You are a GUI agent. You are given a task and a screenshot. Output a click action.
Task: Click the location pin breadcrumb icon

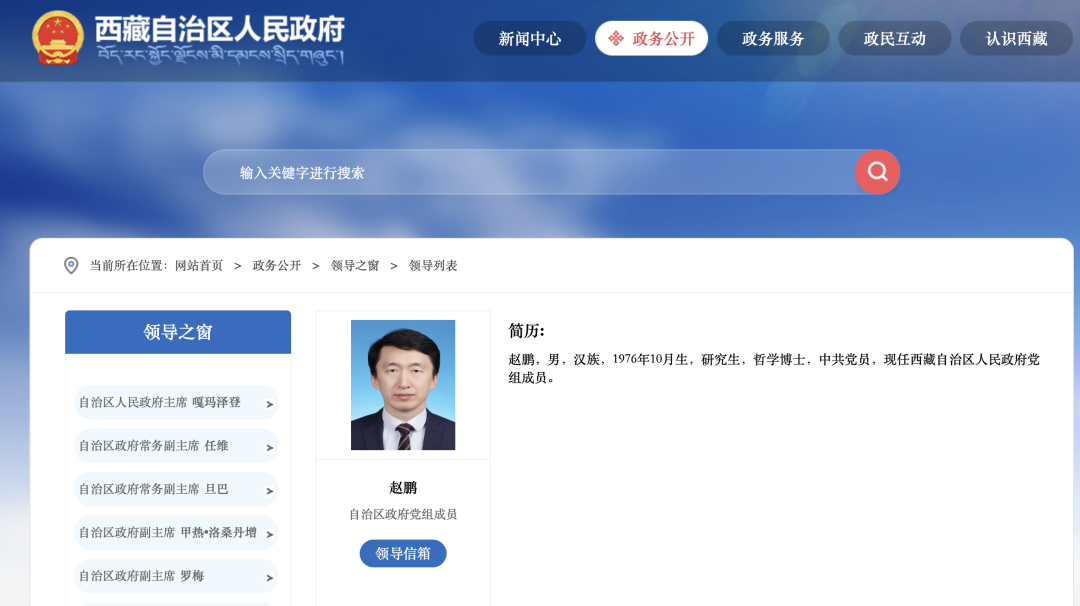pos(70,265)
